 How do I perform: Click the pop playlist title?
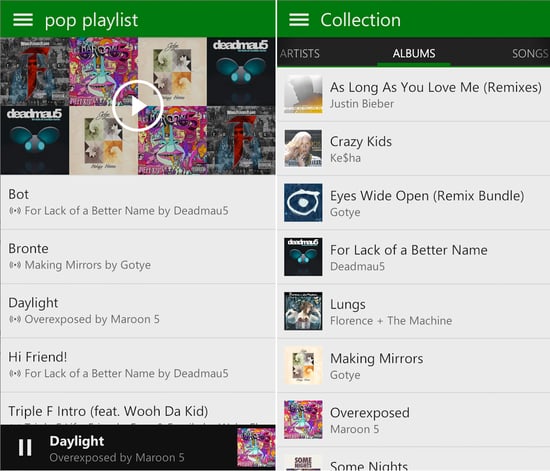[92, 20]
